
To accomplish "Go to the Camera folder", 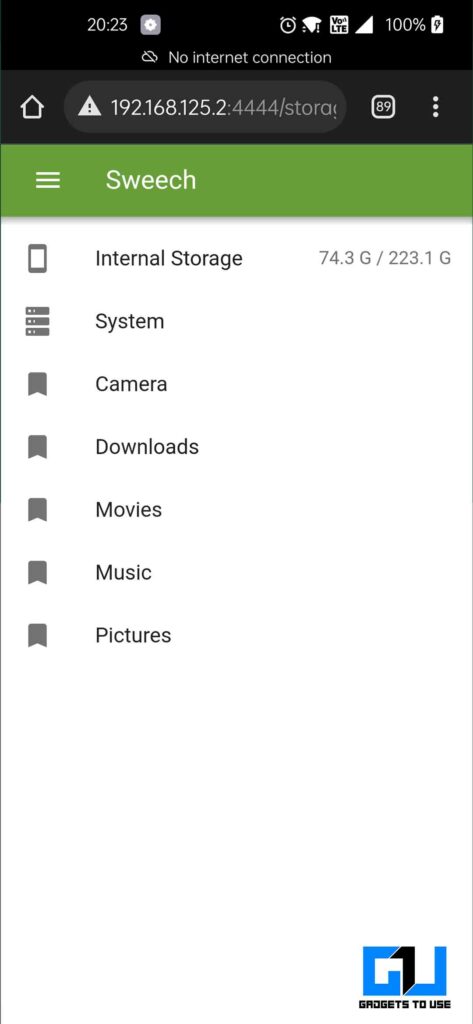I will pos(236,384).
